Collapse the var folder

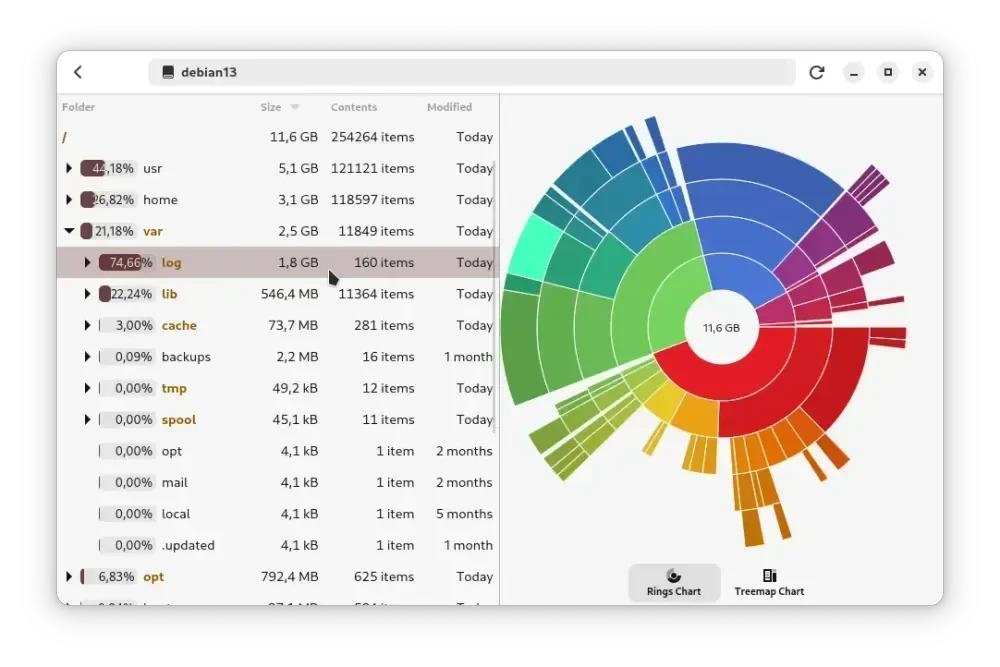point(69,231)
